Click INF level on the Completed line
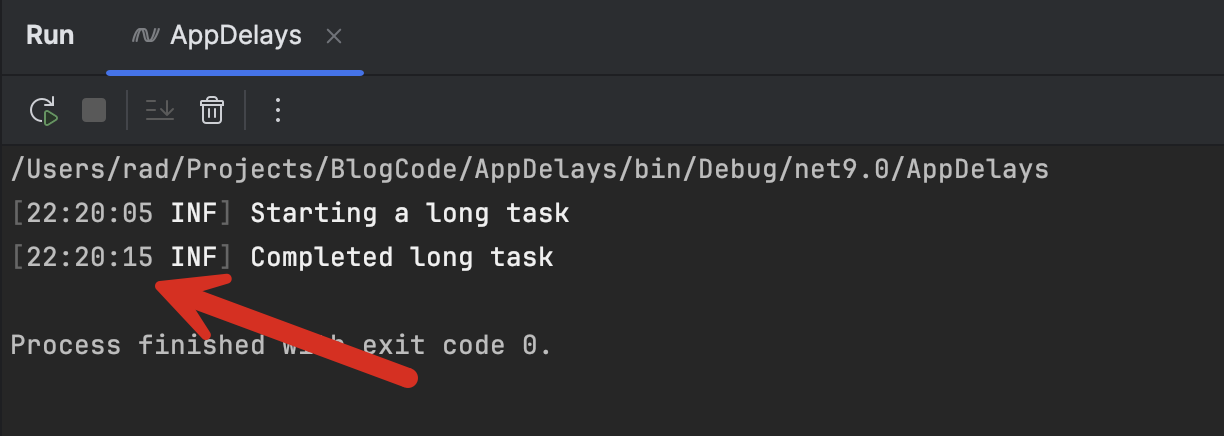 pyautogui.click(x=194, y=257)
